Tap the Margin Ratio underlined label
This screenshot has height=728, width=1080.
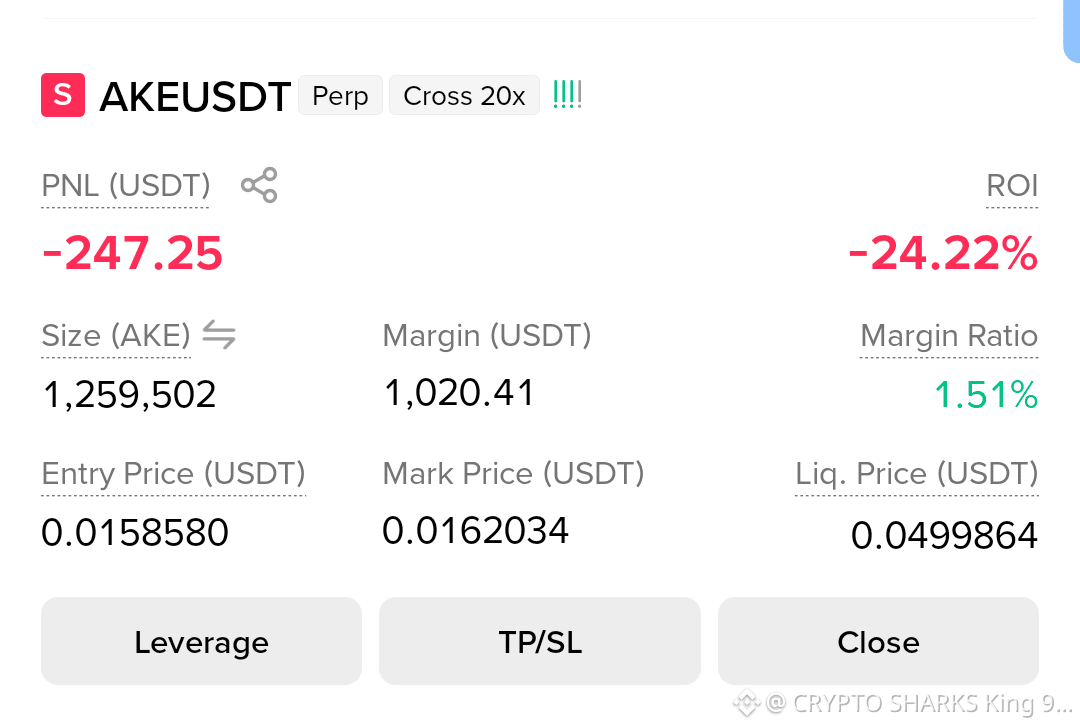[949, 337]
